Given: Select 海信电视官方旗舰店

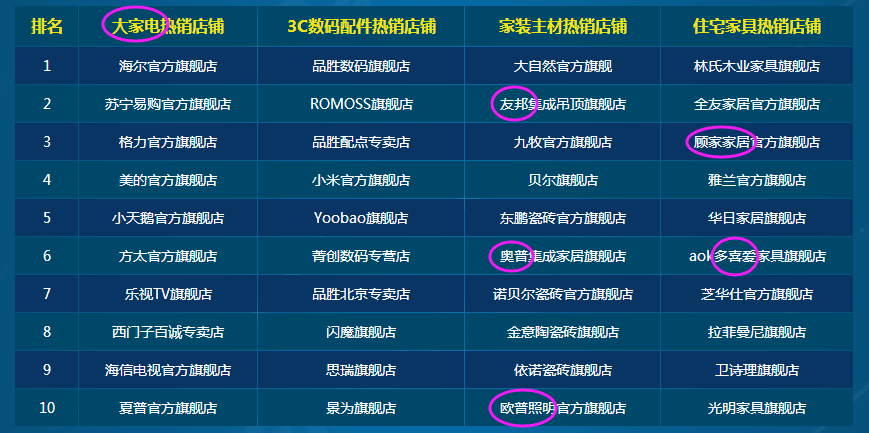Looking at the screenshot, I should pyautogui.click(x=168, y=370).
